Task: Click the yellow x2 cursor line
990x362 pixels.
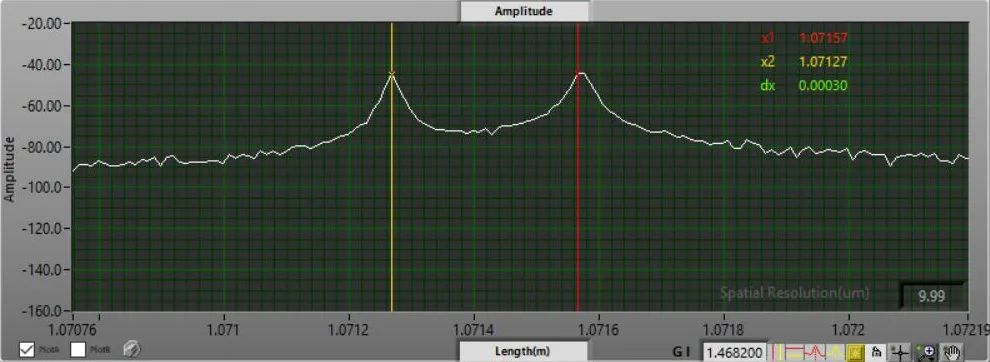Action: point(391,190)
